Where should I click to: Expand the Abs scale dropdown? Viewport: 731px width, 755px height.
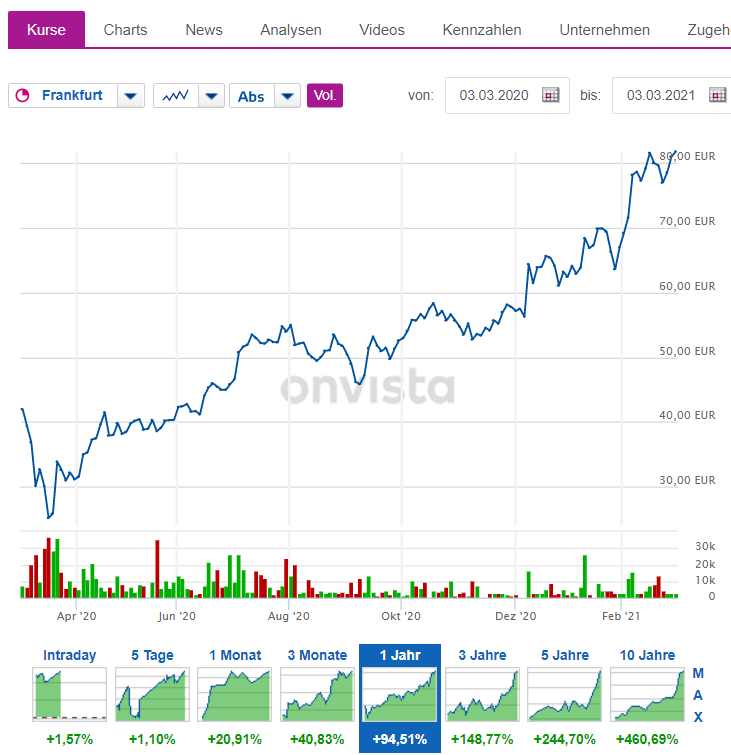[x=287, y=96]
